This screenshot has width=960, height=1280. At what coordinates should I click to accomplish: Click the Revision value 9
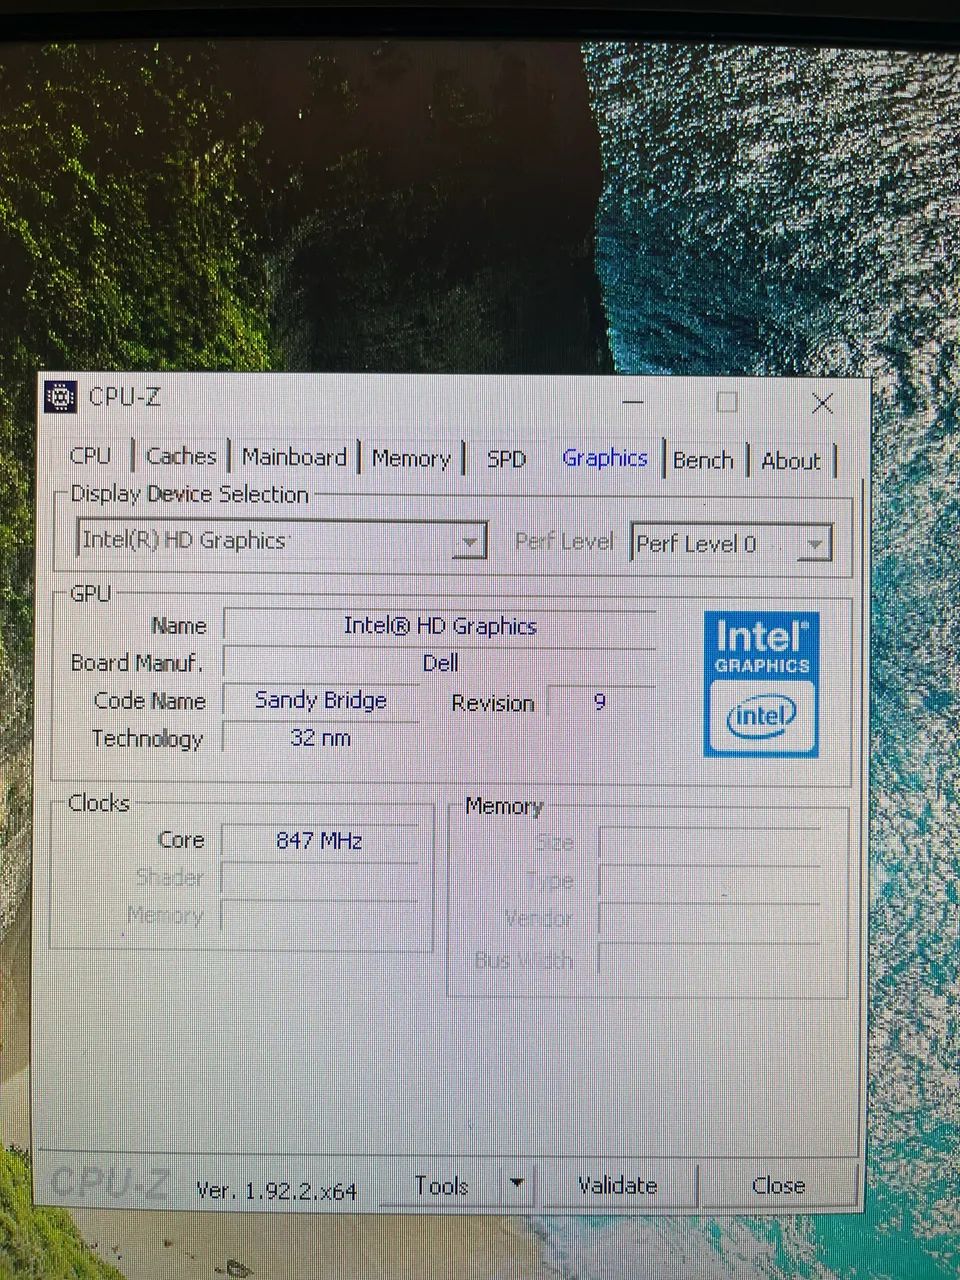coord(600,703)
